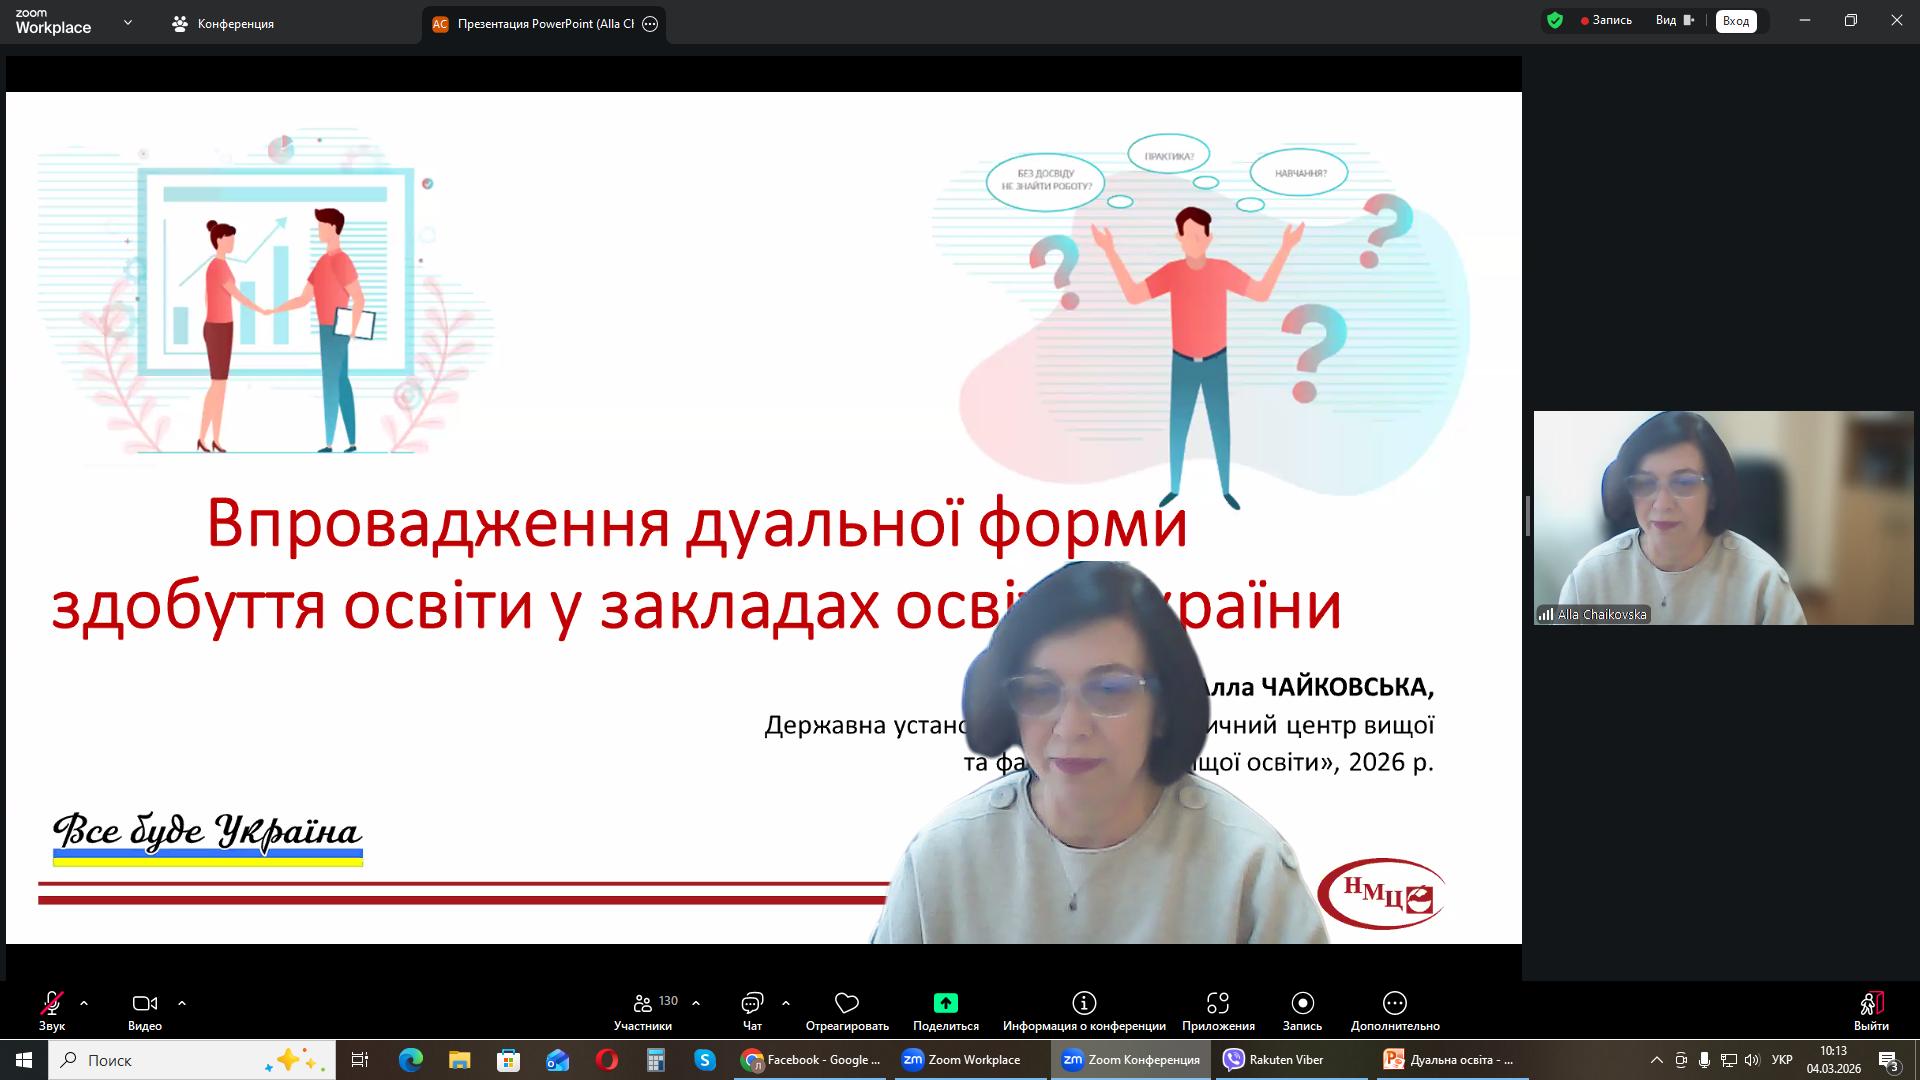Click green Поделиться share screen icon
This screenshot has width=1920, height=1080.
click(x=945, y=1003)
